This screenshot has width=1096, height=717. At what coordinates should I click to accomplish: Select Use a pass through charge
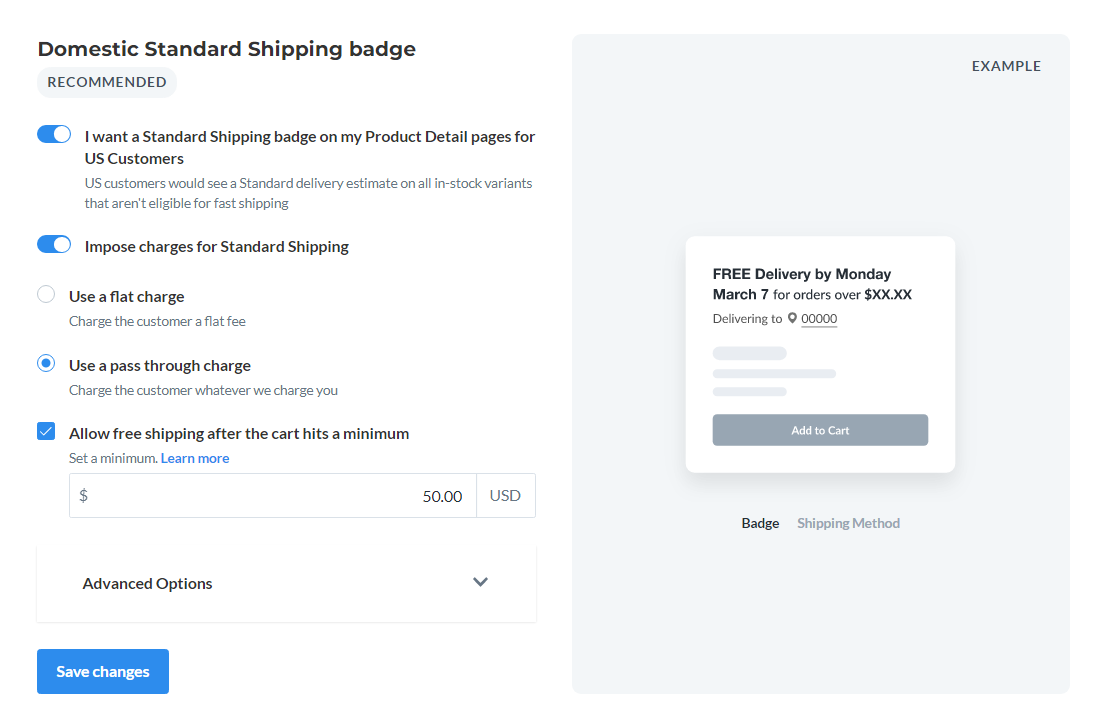pos(46,363)
